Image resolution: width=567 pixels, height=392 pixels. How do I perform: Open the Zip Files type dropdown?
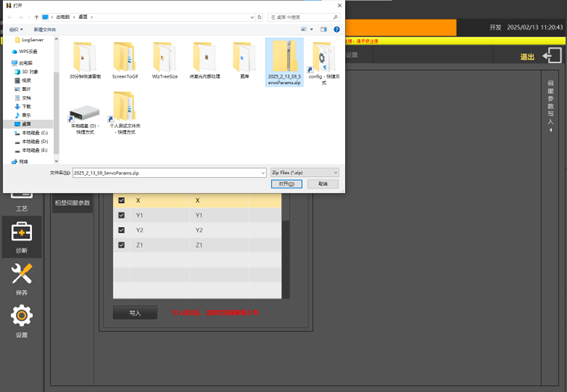coord(305,172)
